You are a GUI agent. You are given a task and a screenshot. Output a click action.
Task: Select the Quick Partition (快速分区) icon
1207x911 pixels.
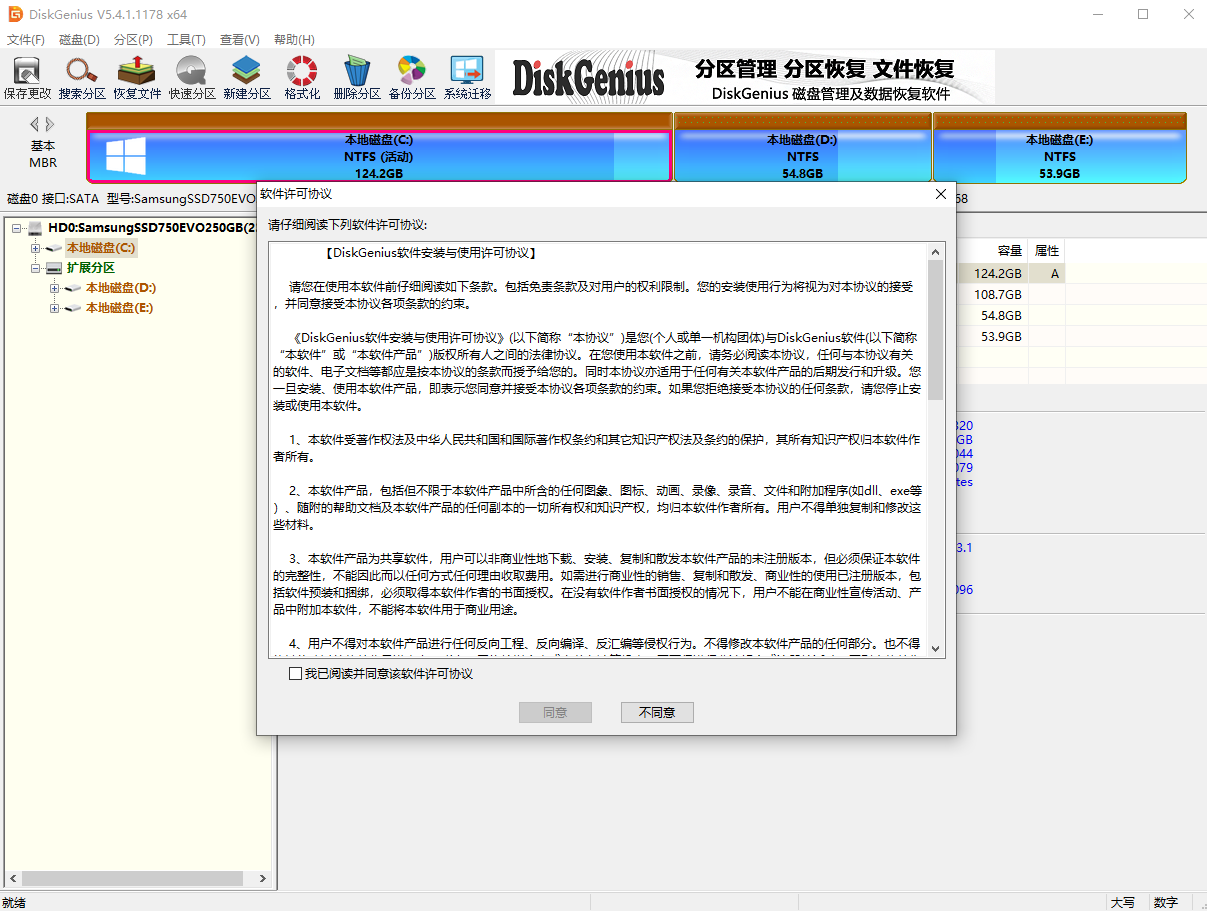tap(192, 77)
